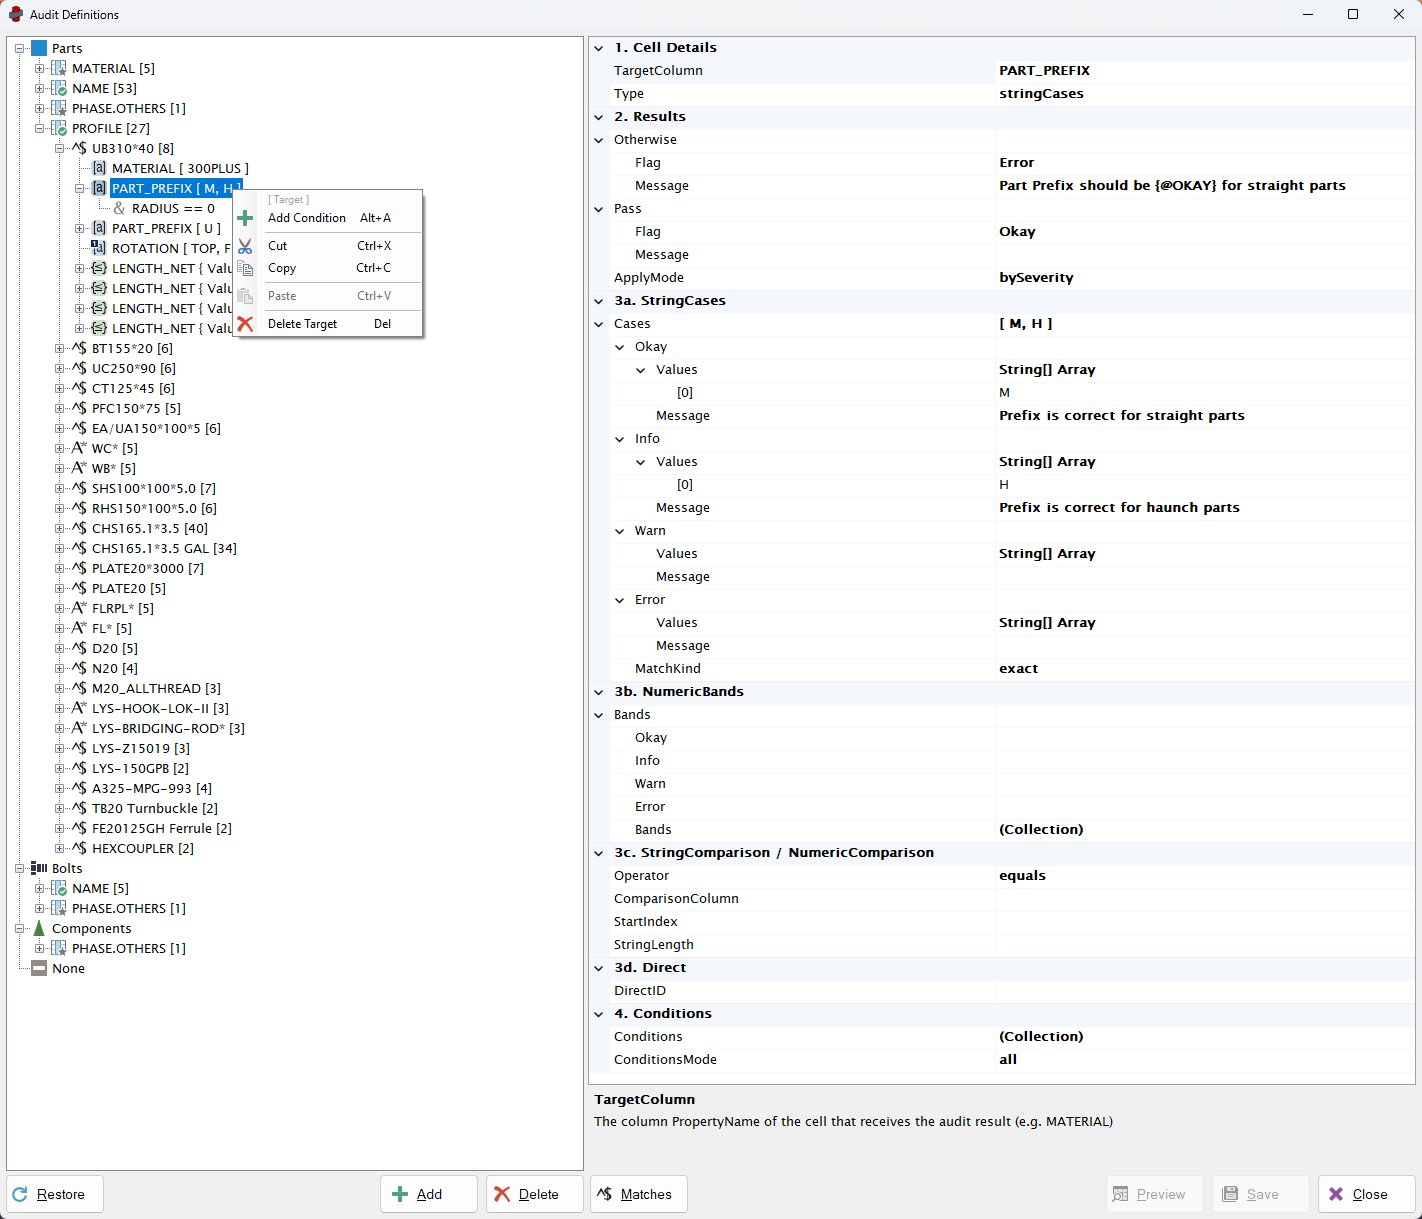Viewport: 1422px width, 1219px height.
Task: Click the blue Parts root node icon
Action: [39, 48]
